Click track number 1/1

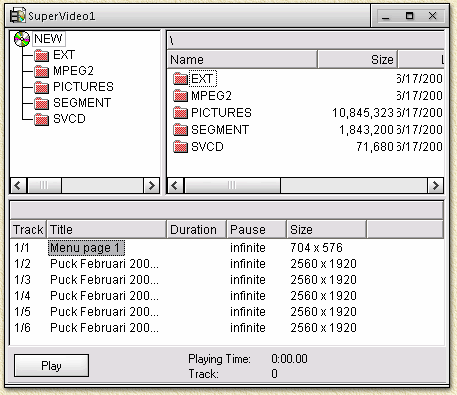(x=22, y=248)
